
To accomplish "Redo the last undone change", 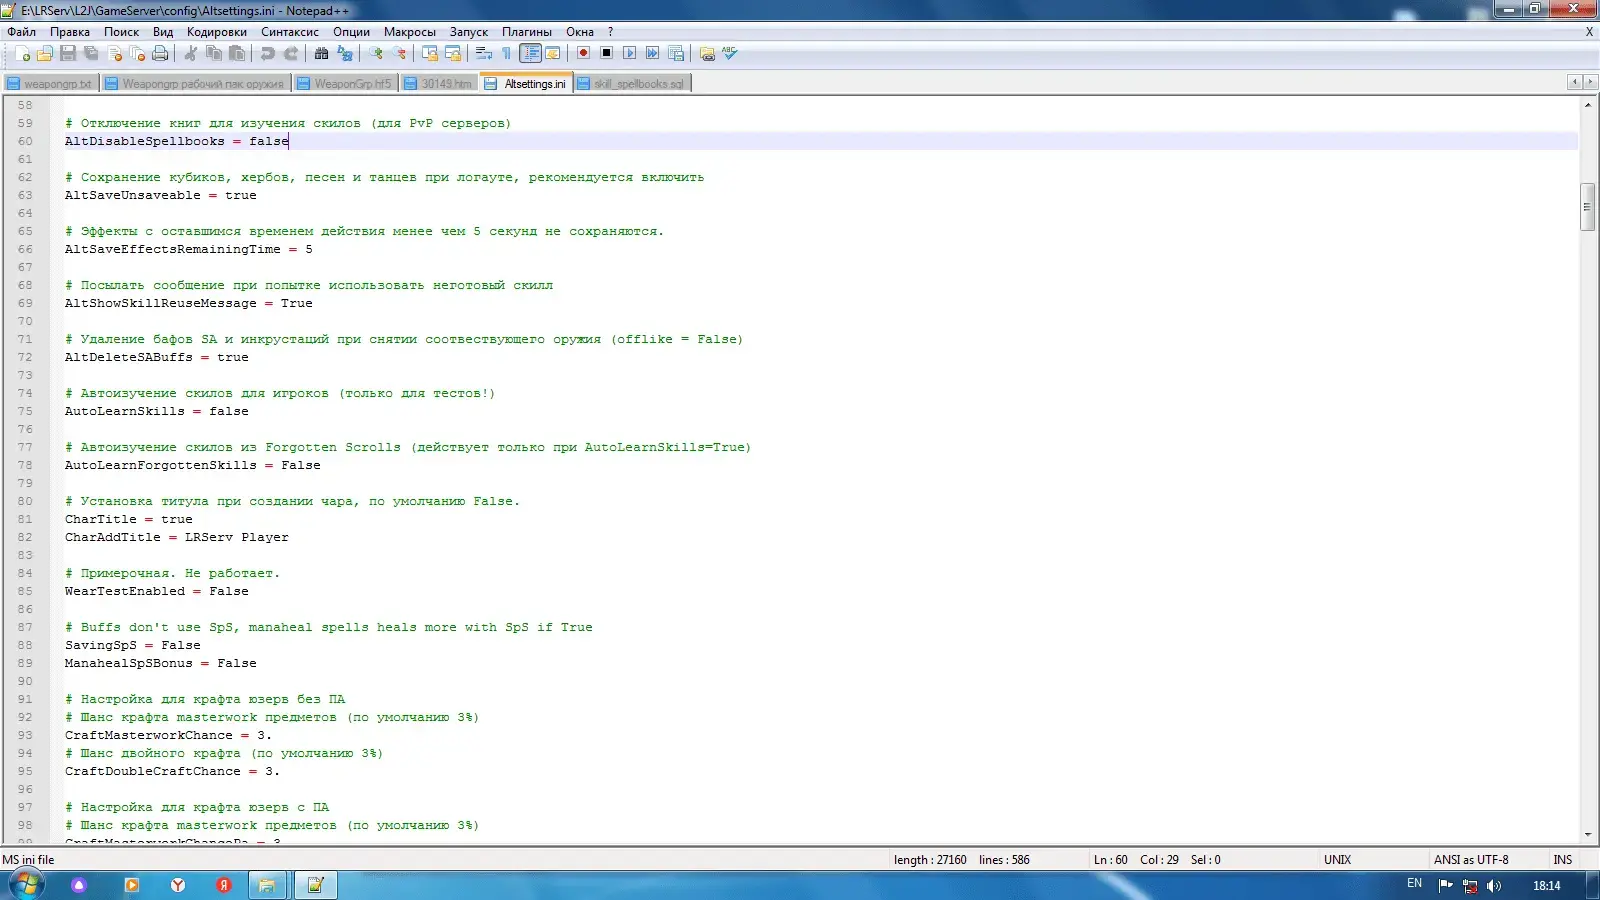I will (290, 54).
